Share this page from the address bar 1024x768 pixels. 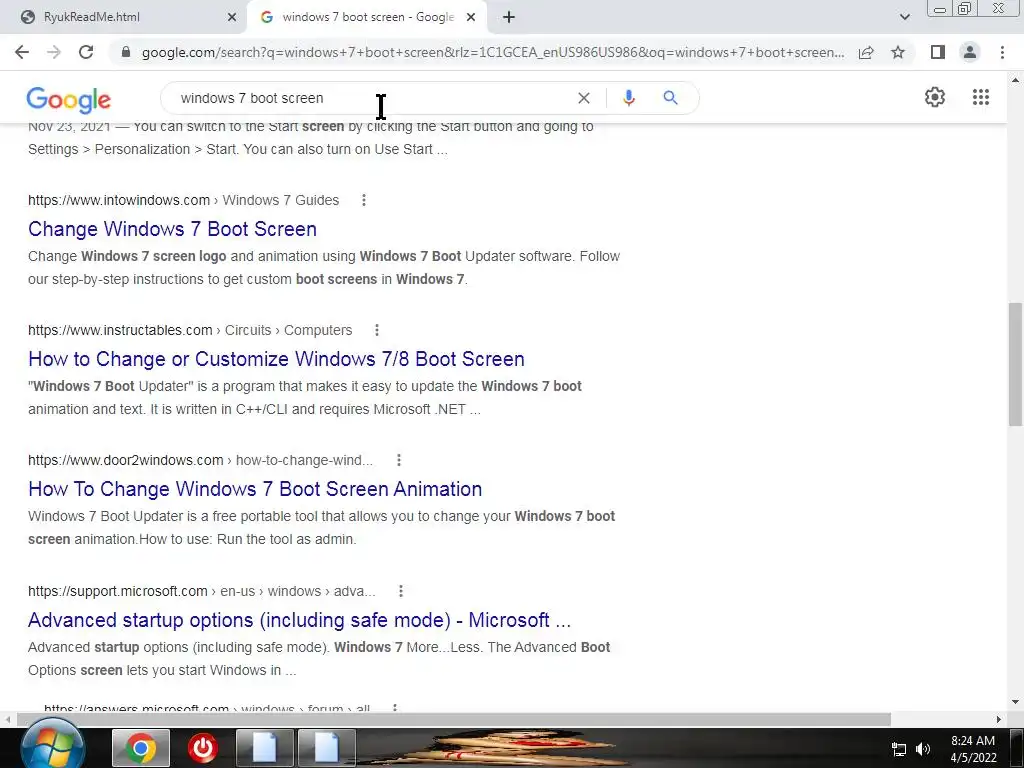point(866,52)
